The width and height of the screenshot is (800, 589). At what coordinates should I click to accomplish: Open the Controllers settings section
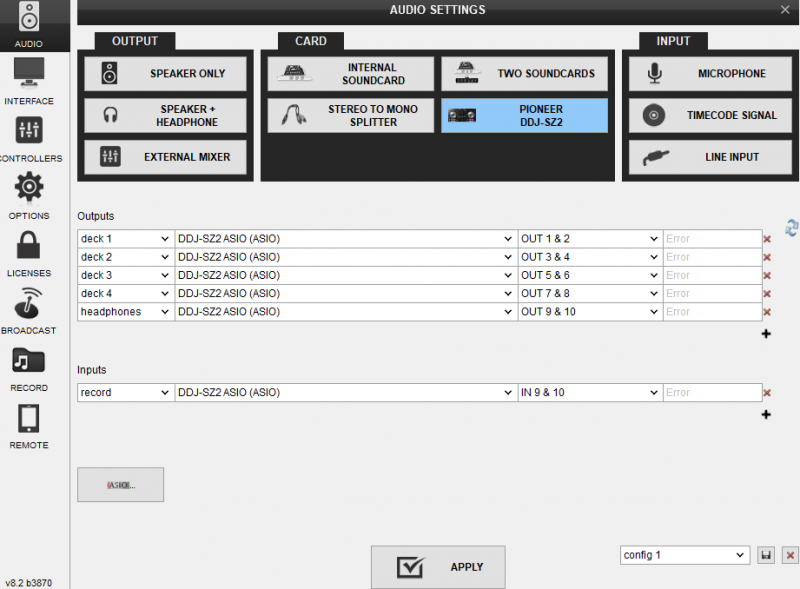pos(29,139)
